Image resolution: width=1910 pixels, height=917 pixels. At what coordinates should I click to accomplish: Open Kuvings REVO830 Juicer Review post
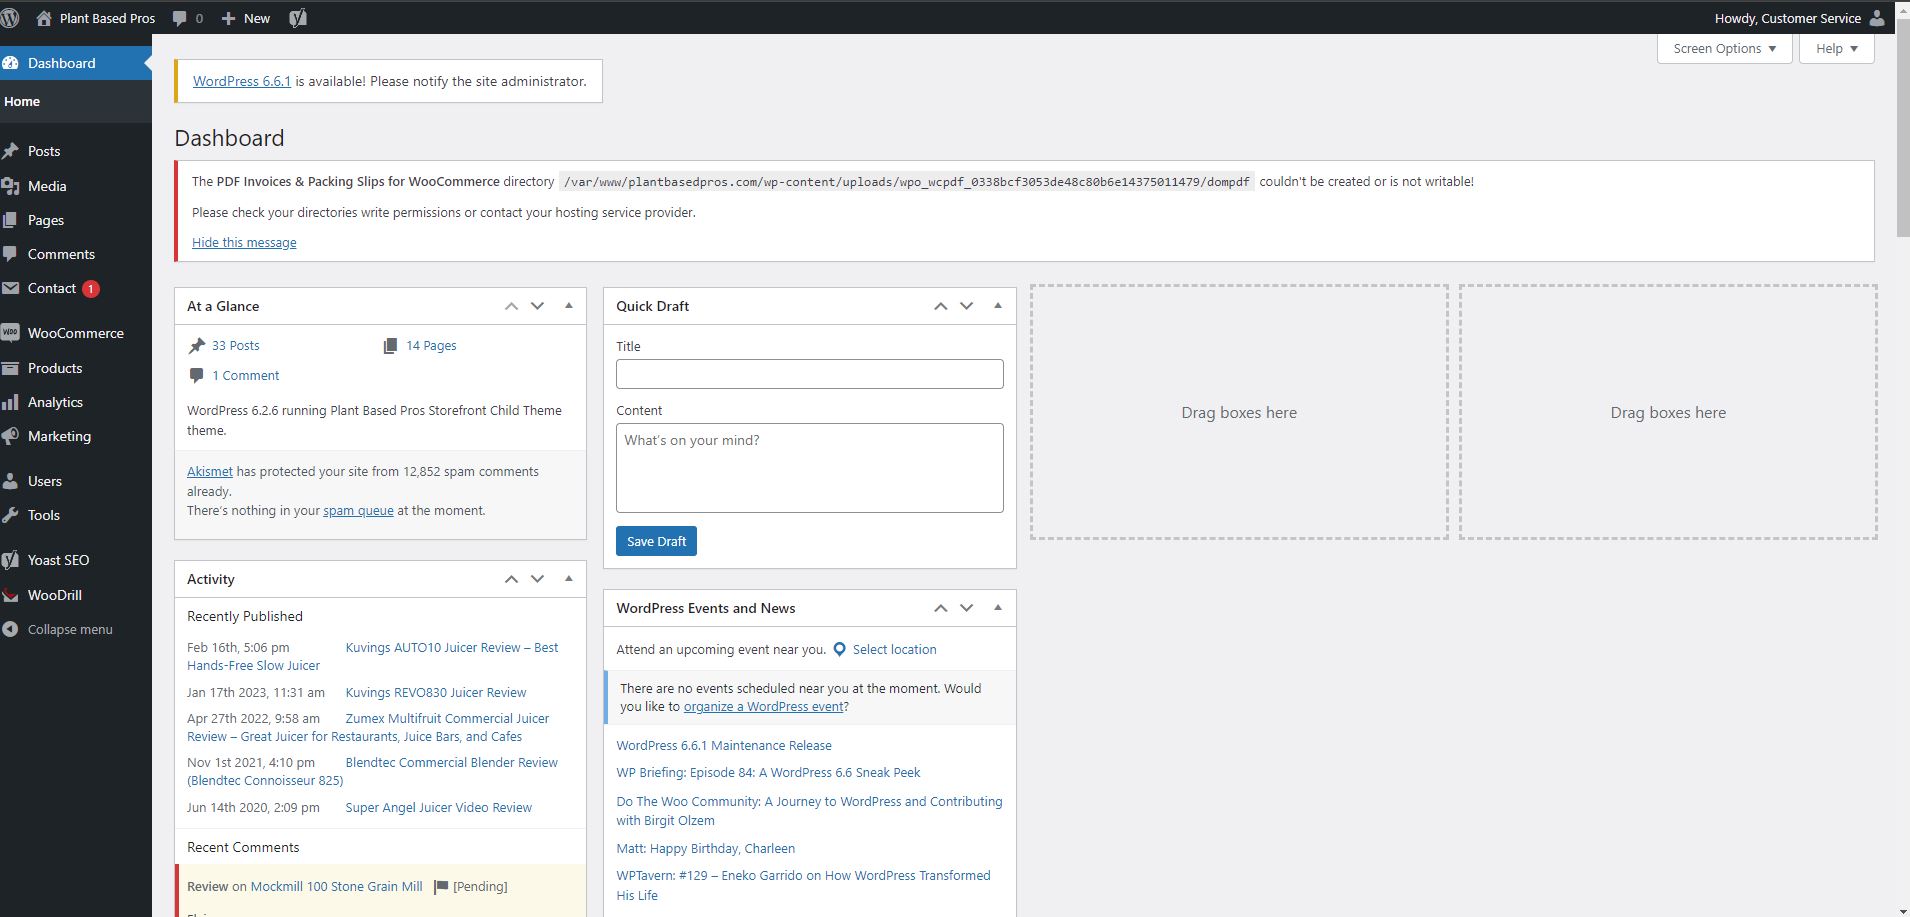click(x=436, y=692)
